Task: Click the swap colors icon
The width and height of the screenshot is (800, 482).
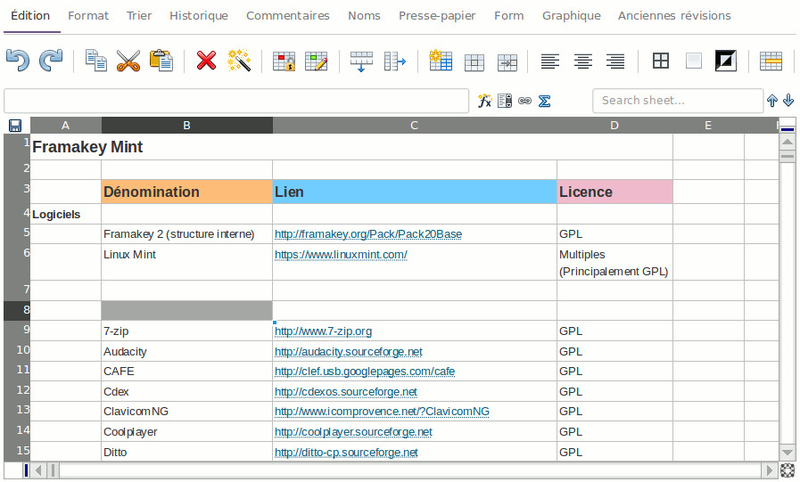Action: pyautogui.click(x=725, y=61)
